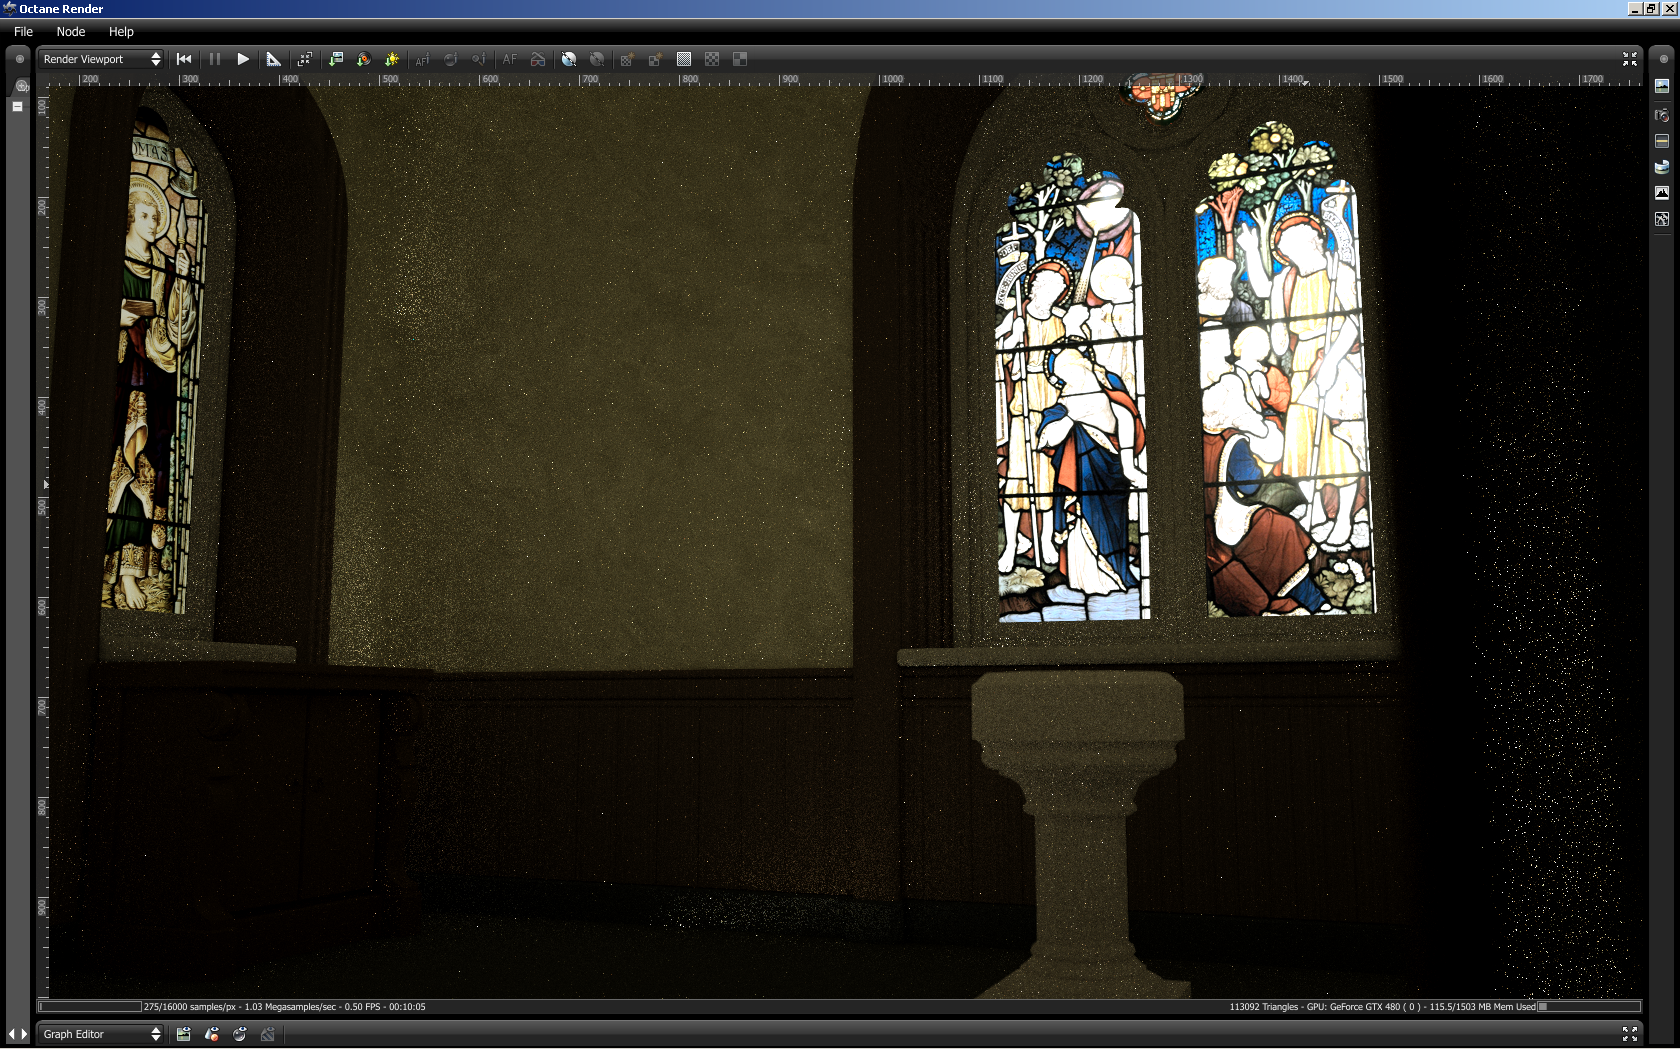The height and width of the screenshot is (1050, 1680).
Task: Maximize the Graph Editor panel with the arrows icon
Action: point(1630,1034)
